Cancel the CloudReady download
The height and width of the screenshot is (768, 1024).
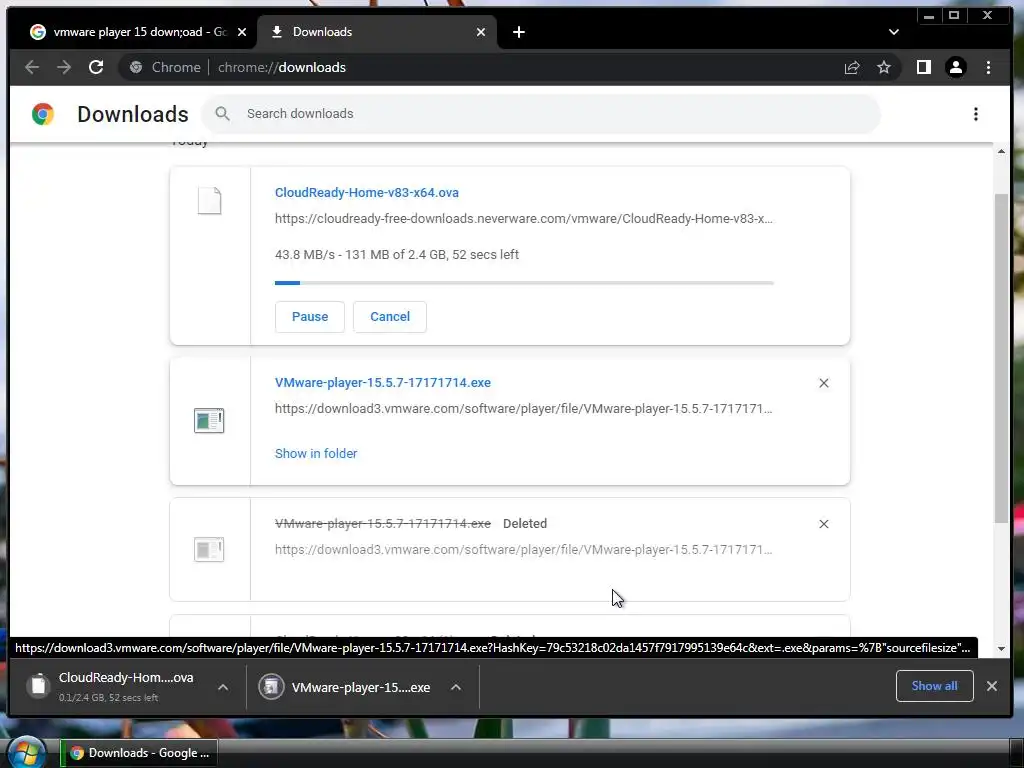pyautogui.click(x=390, y=317)
